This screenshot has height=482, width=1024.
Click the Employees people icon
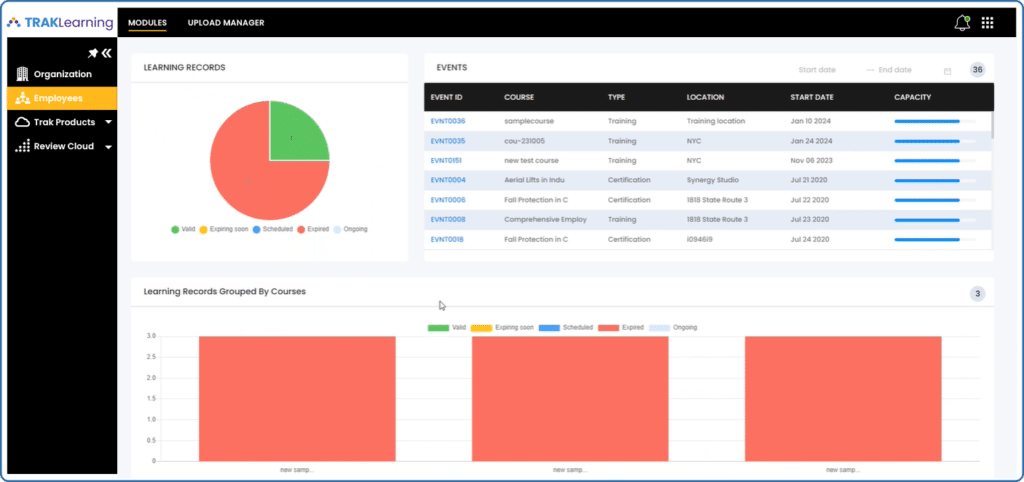pos(23,98)
